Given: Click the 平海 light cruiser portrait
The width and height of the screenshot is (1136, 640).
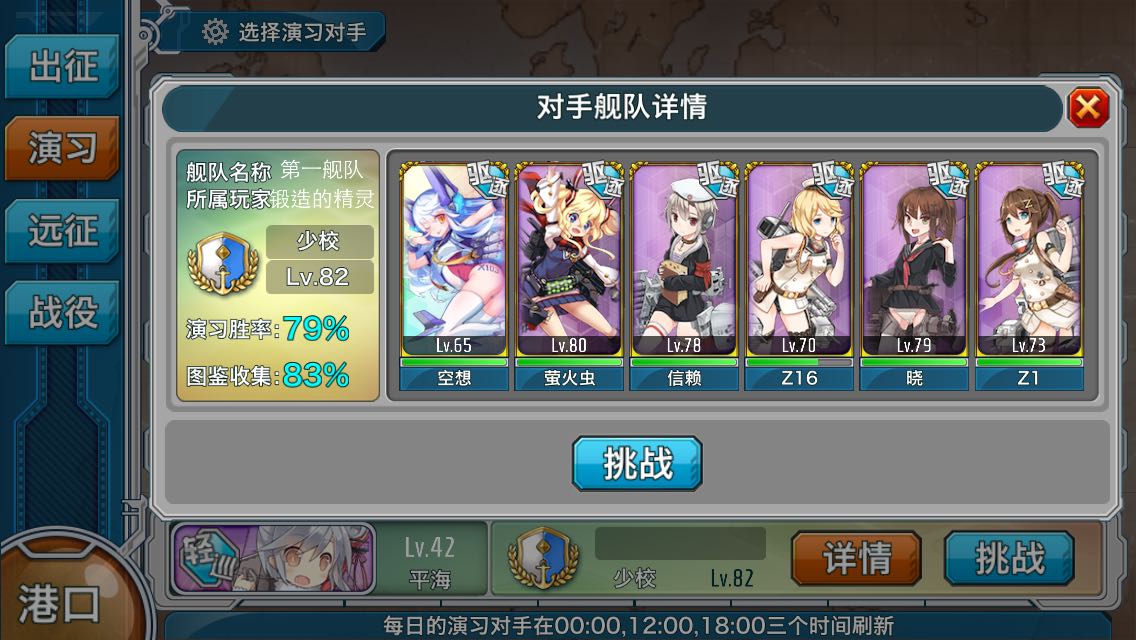Looking at the screenshot, I should click(x=274, y=560).
